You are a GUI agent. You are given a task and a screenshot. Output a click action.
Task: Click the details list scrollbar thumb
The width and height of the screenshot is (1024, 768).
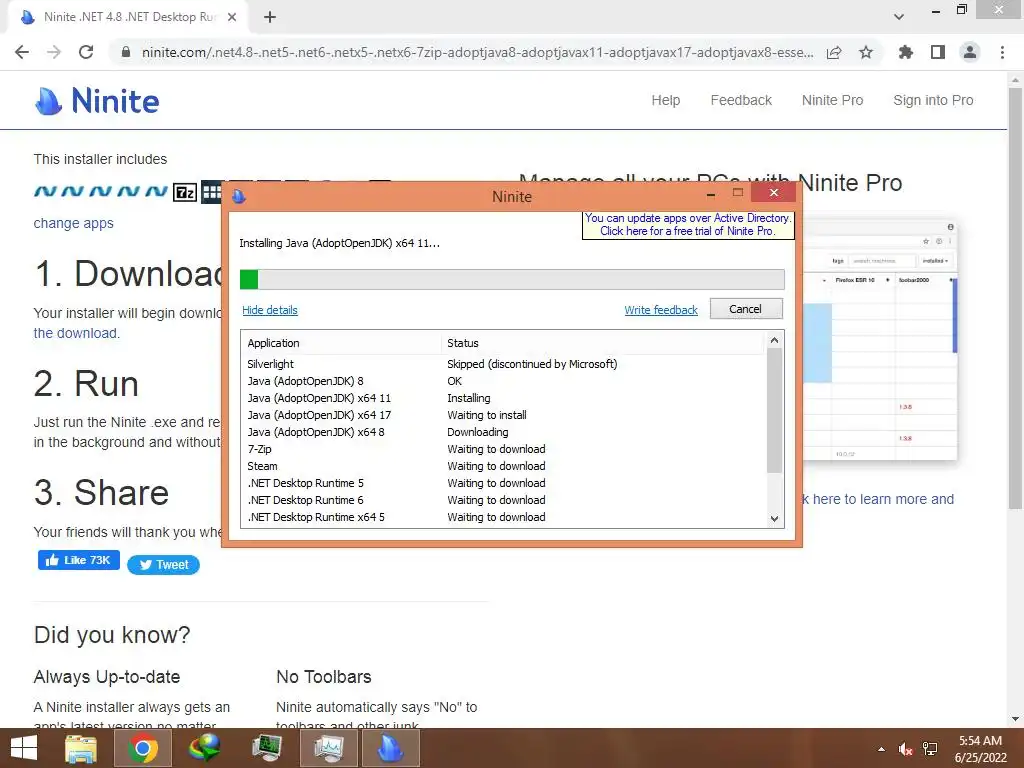click(x=774, y=410)
